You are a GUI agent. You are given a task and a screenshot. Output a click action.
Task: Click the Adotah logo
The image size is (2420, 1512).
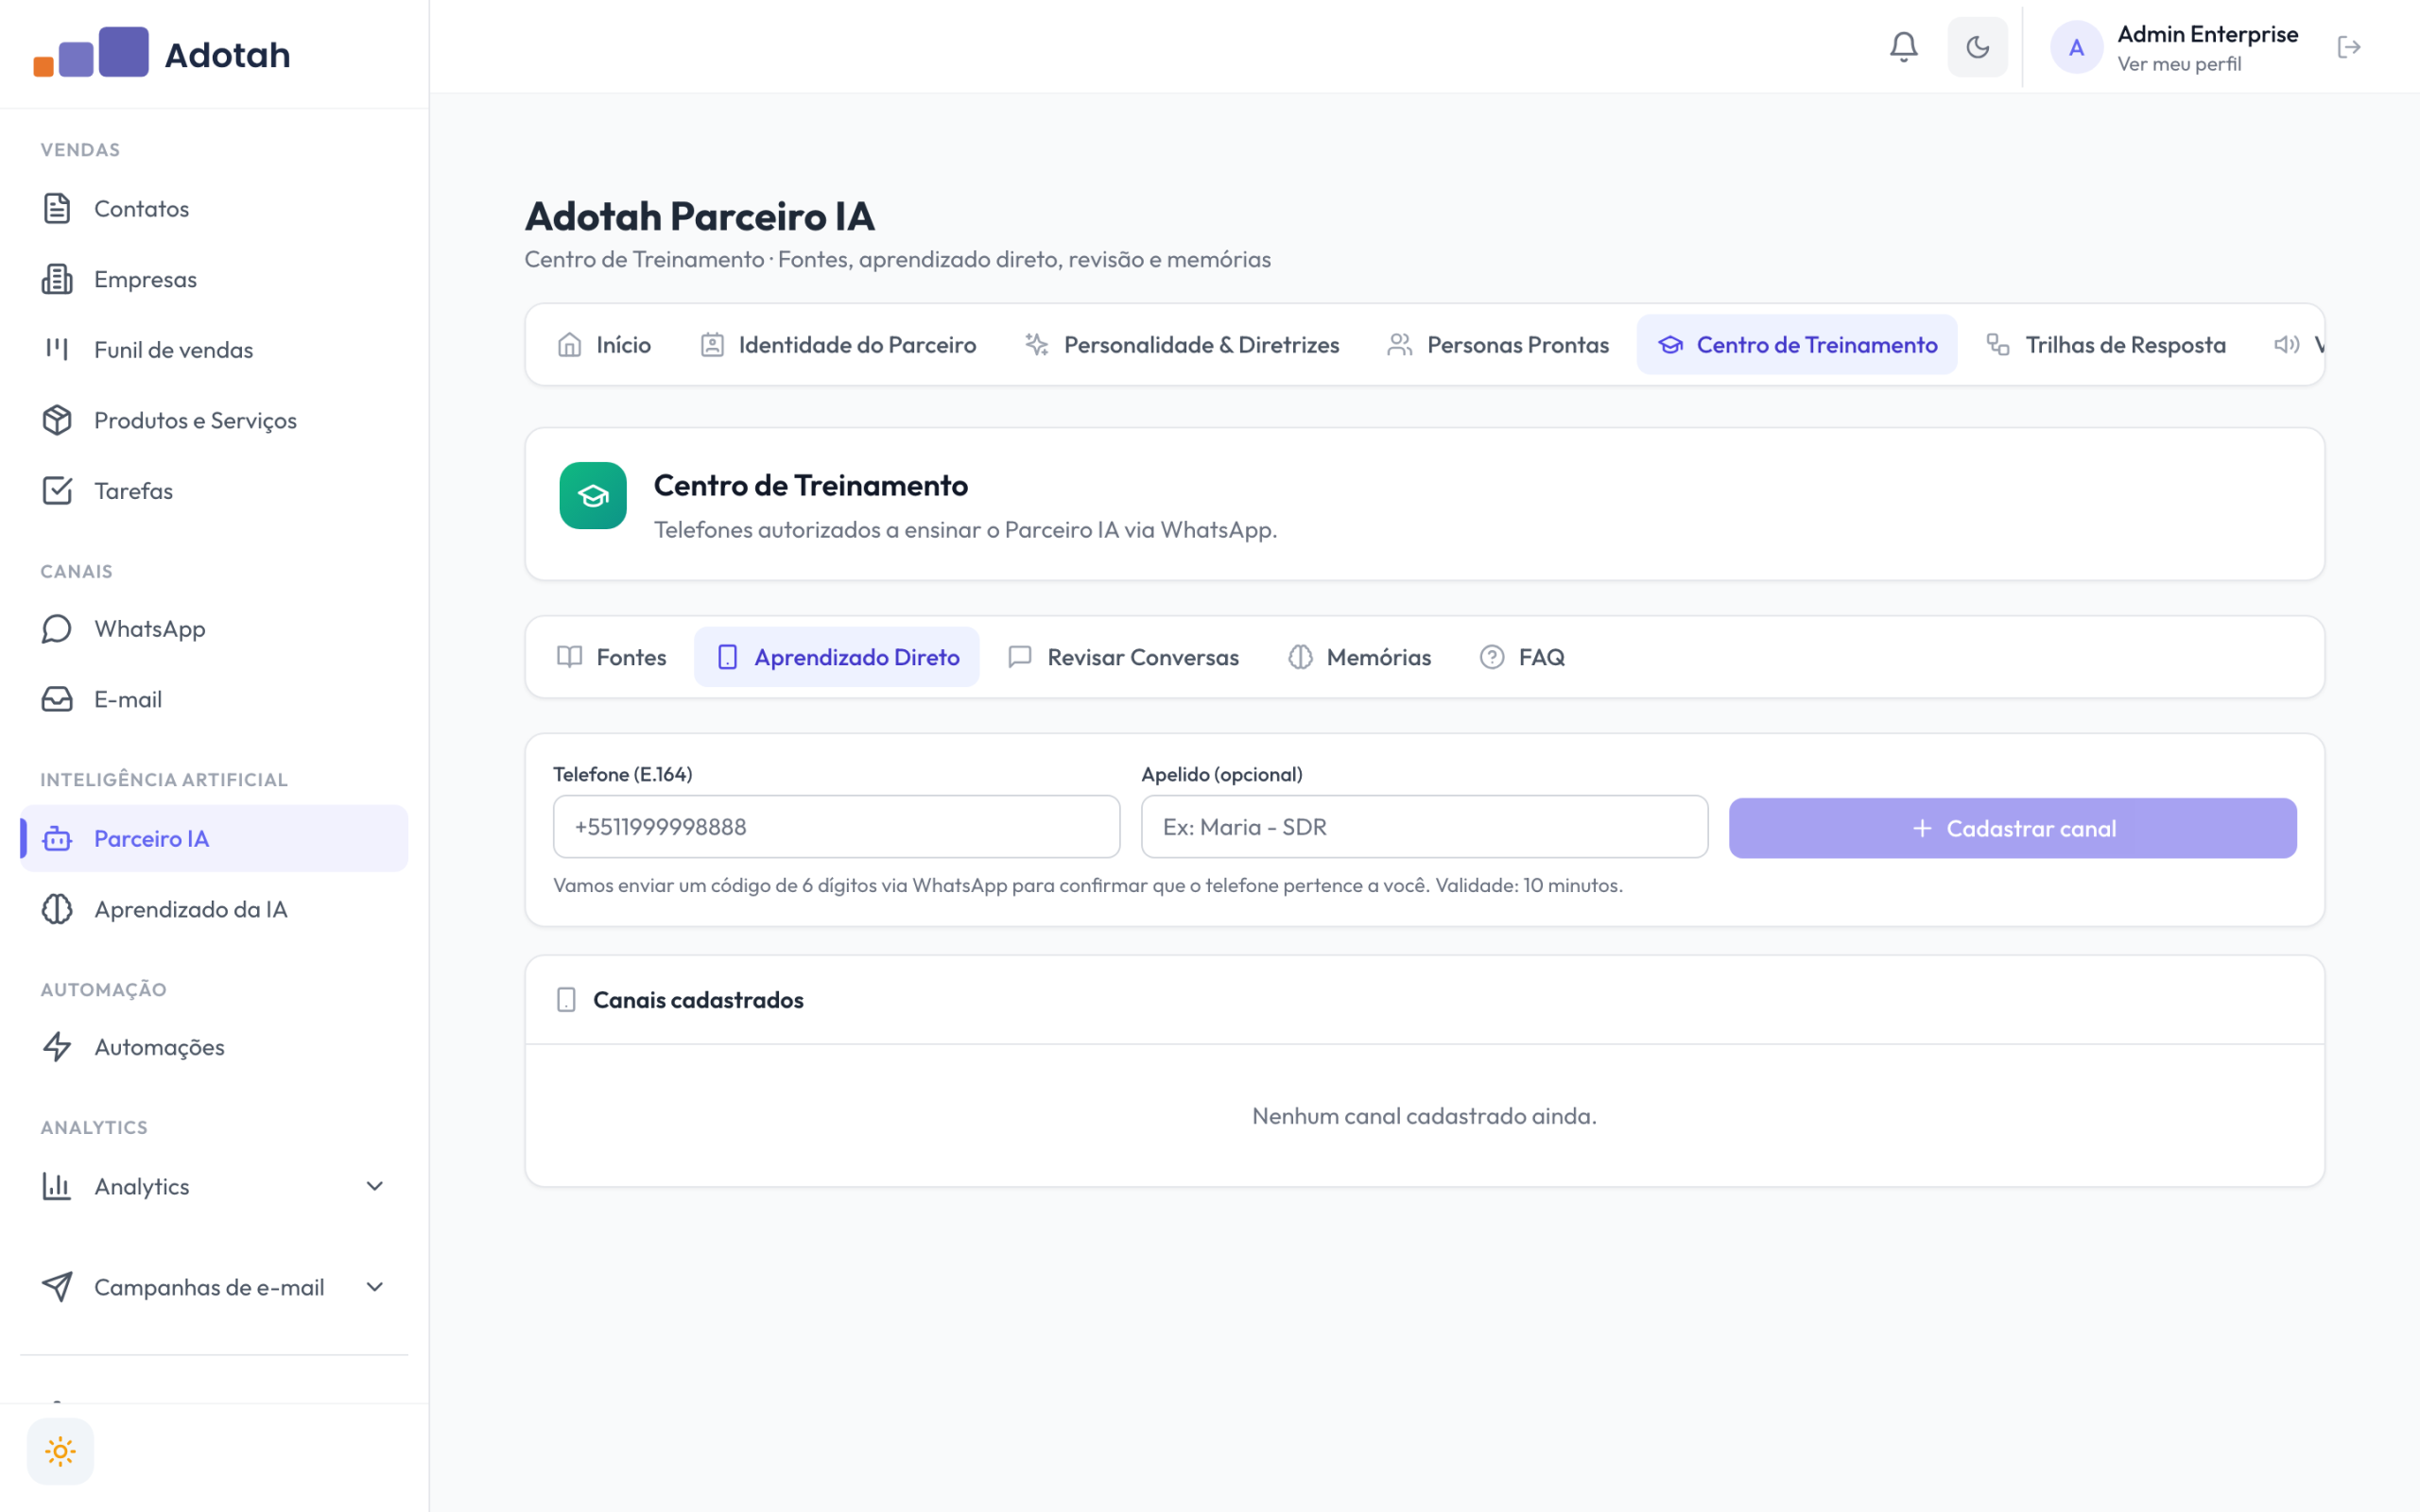(162, 53)
